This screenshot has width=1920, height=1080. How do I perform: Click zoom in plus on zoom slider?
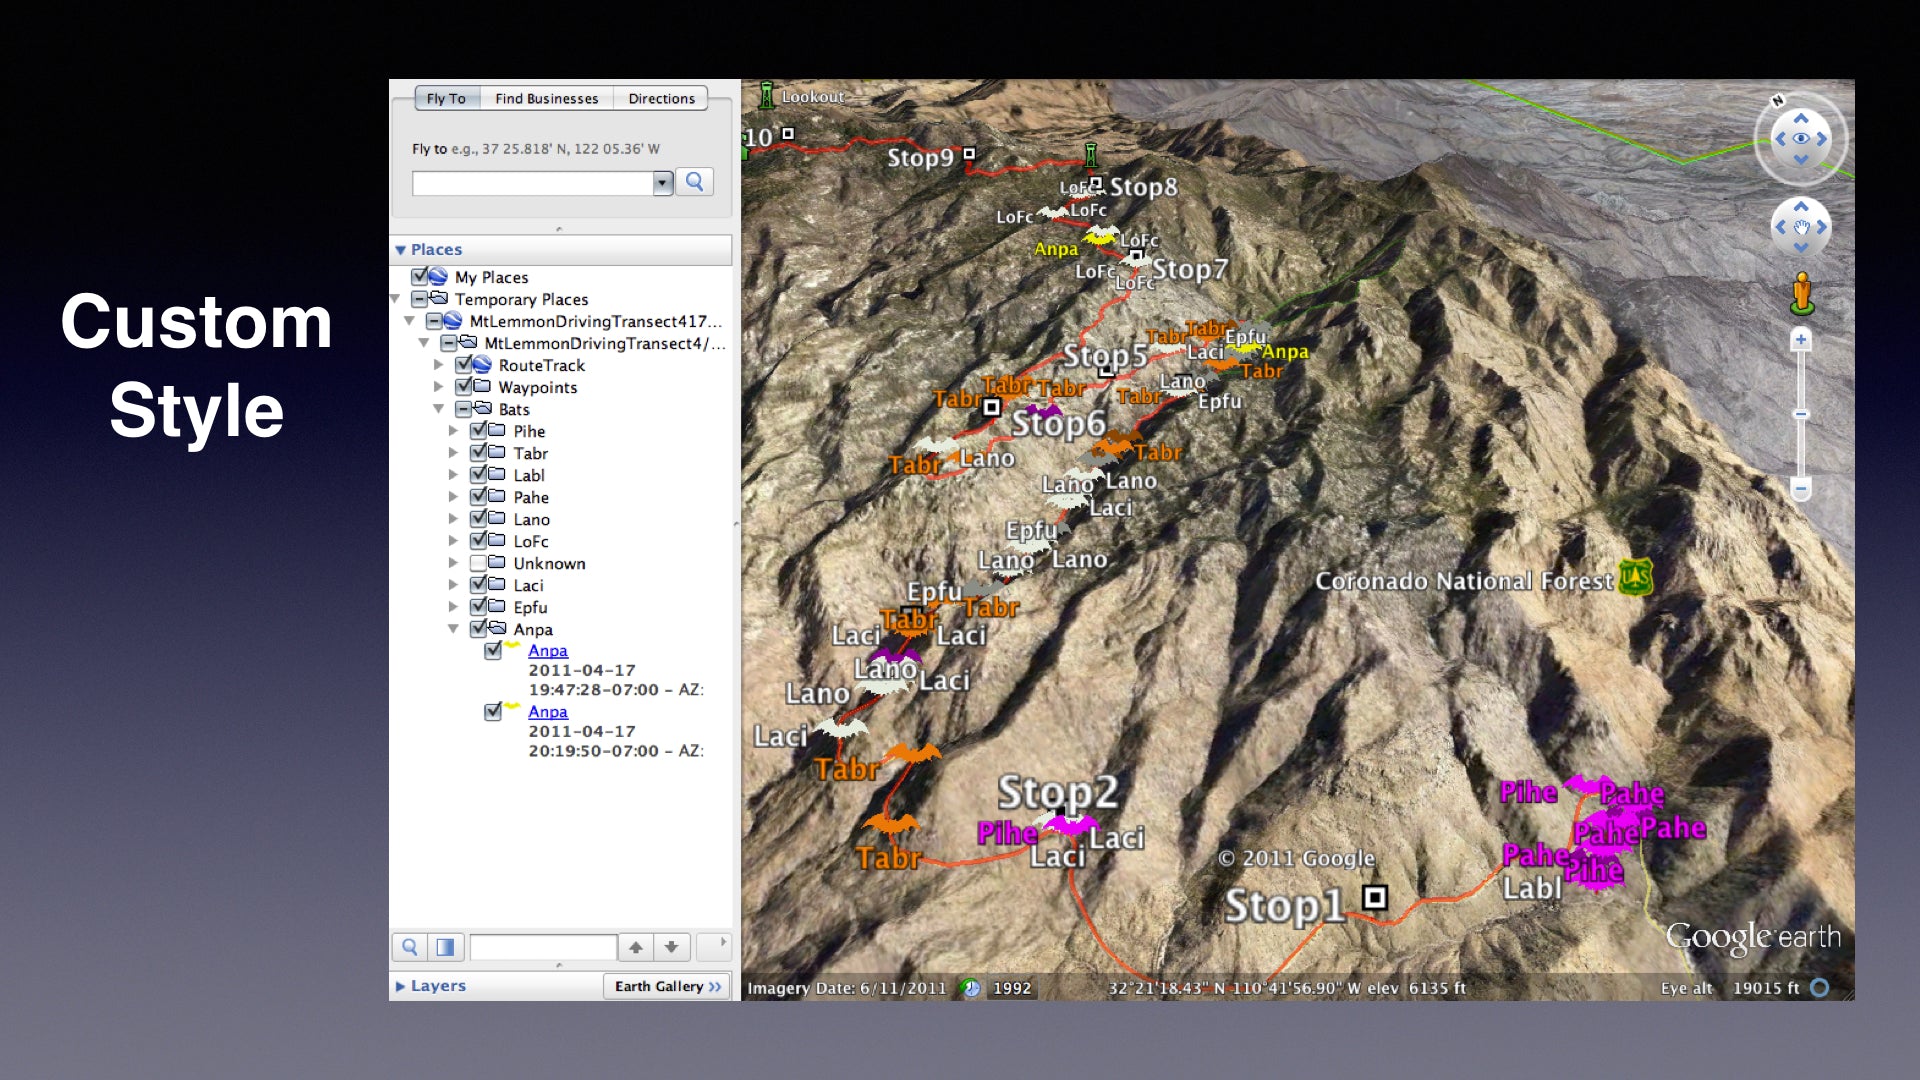coord(1801,340)
